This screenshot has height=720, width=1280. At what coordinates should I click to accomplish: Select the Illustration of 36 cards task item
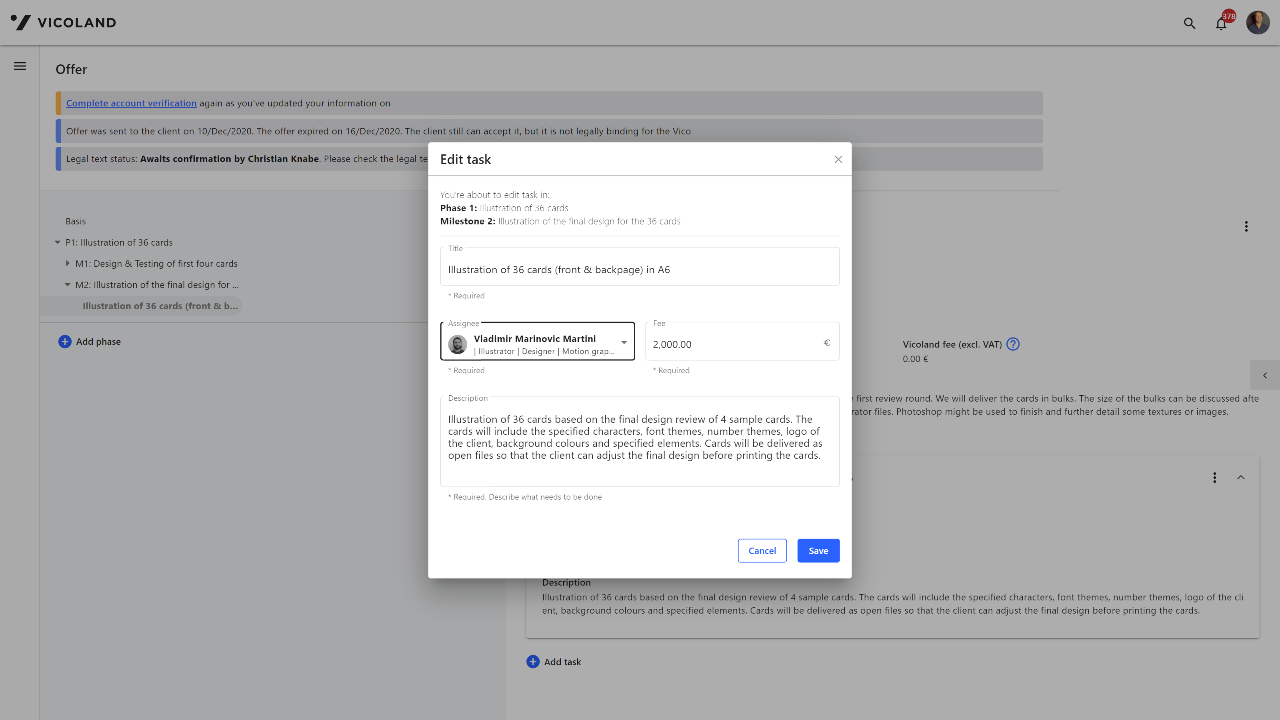click(160, 306)
